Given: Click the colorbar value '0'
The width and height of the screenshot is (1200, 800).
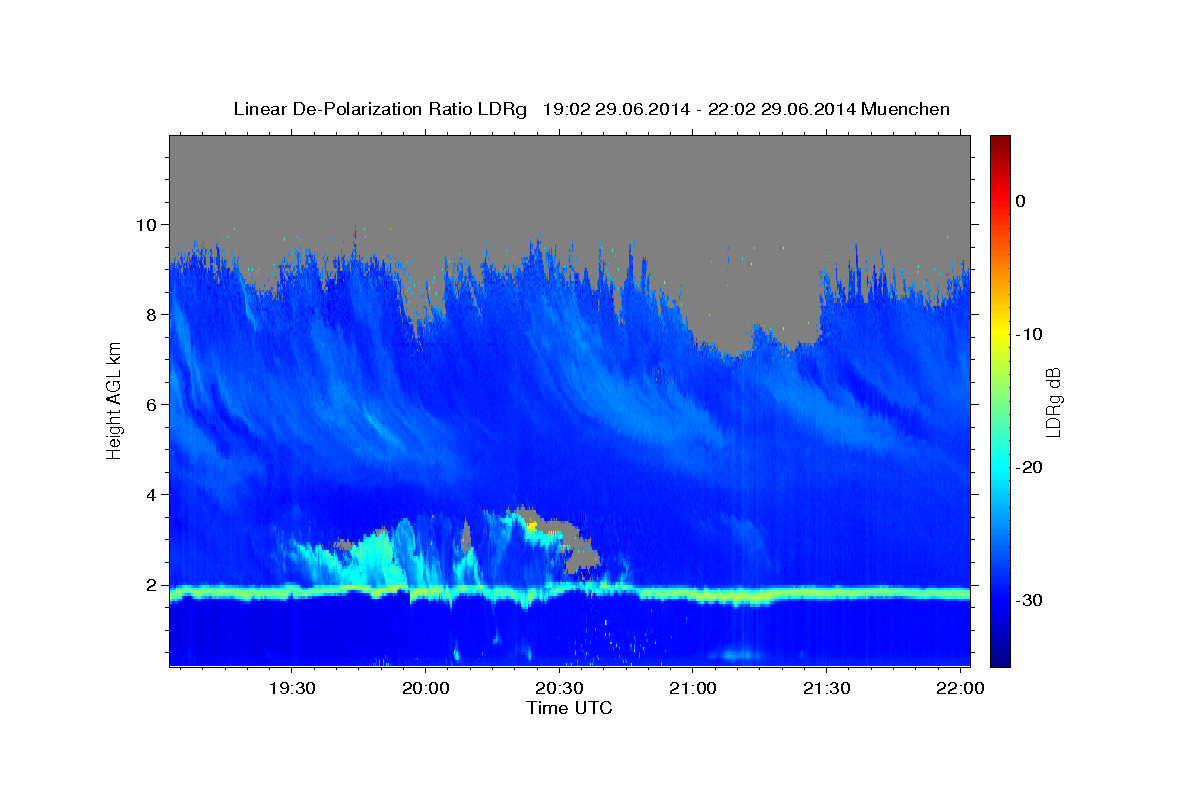Looking at the screenshot, I should (x=1020, y=201).
